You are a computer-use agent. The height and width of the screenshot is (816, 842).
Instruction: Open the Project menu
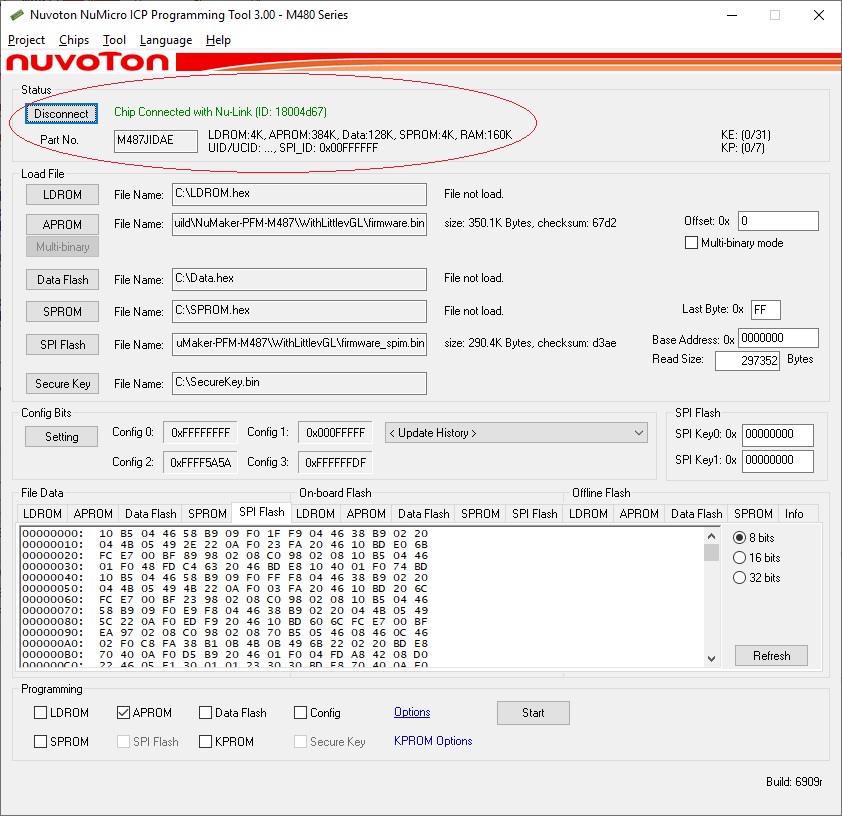pyautogui.click(x=26, y=40)
